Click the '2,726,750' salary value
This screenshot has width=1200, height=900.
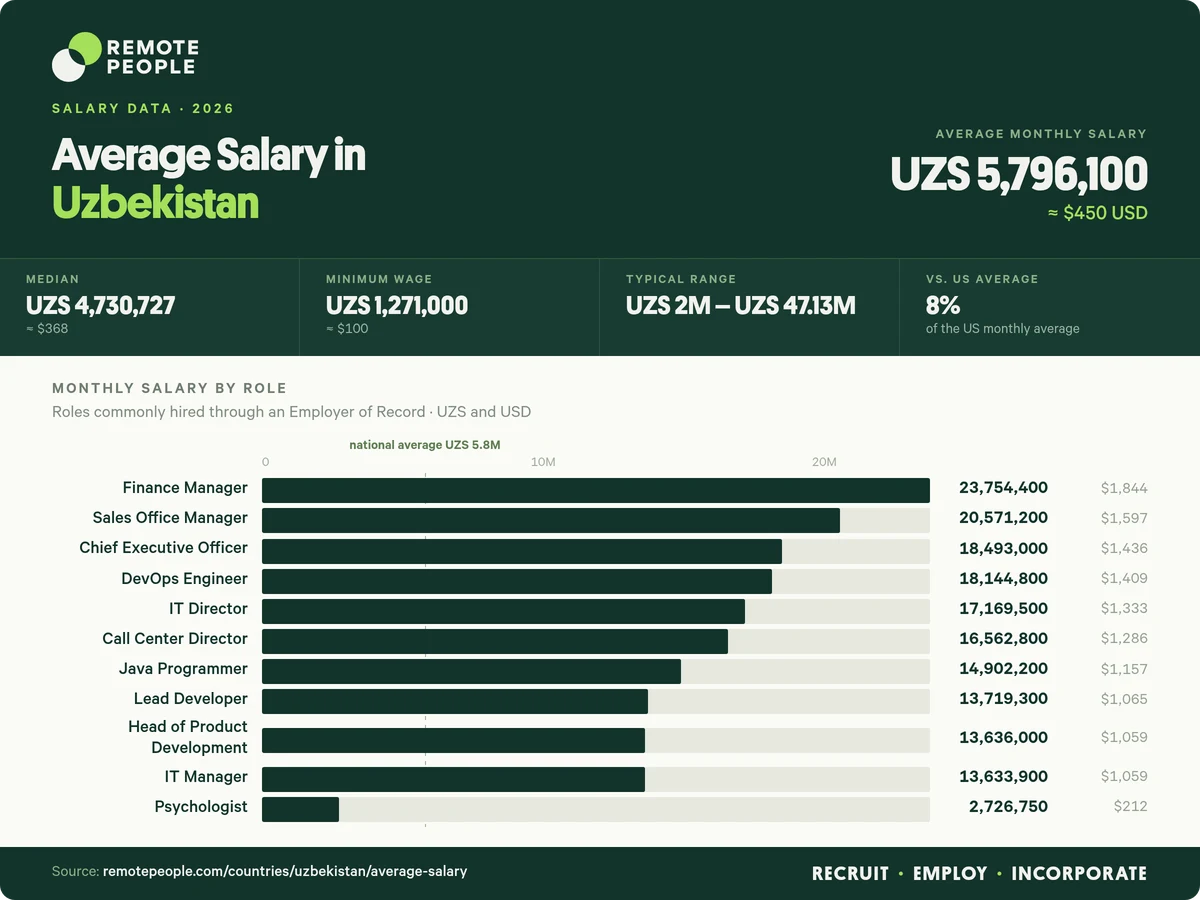click(1008, 807)
